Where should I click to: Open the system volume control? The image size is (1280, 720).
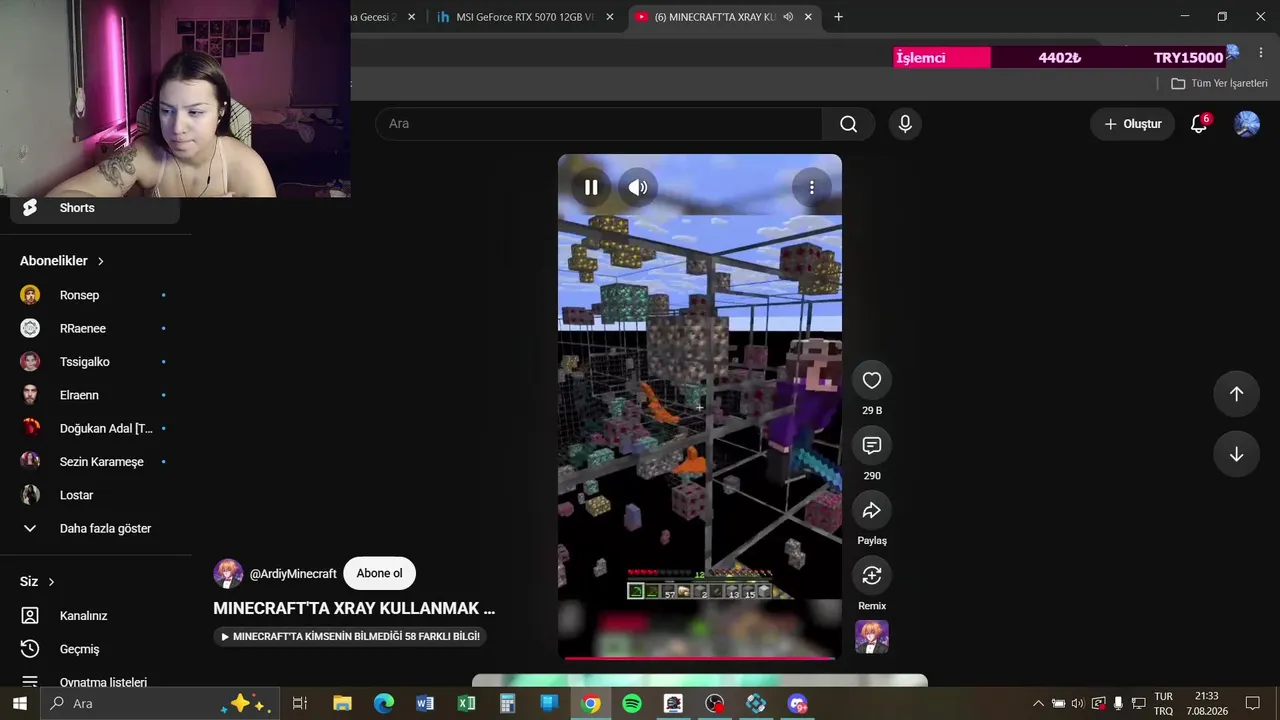[x=1077, y=704]
